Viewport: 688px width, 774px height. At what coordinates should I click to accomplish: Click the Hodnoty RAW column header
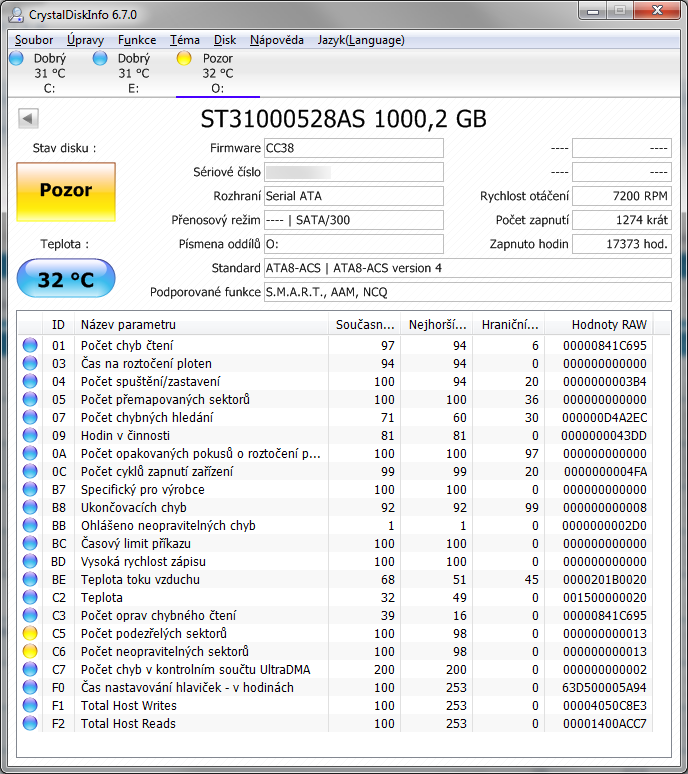(x=599, y=324)
